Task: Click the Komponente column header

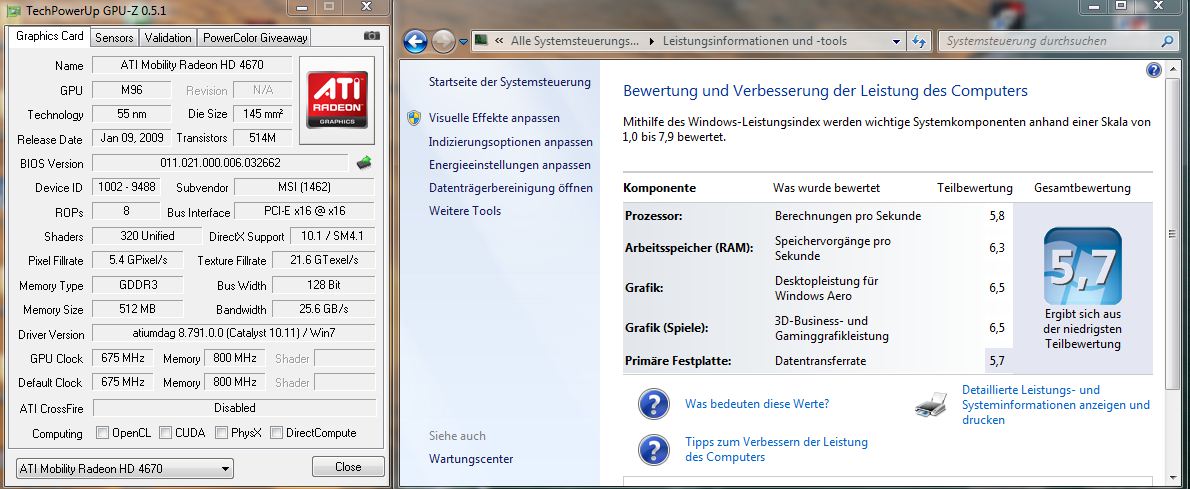Action: 660,188
